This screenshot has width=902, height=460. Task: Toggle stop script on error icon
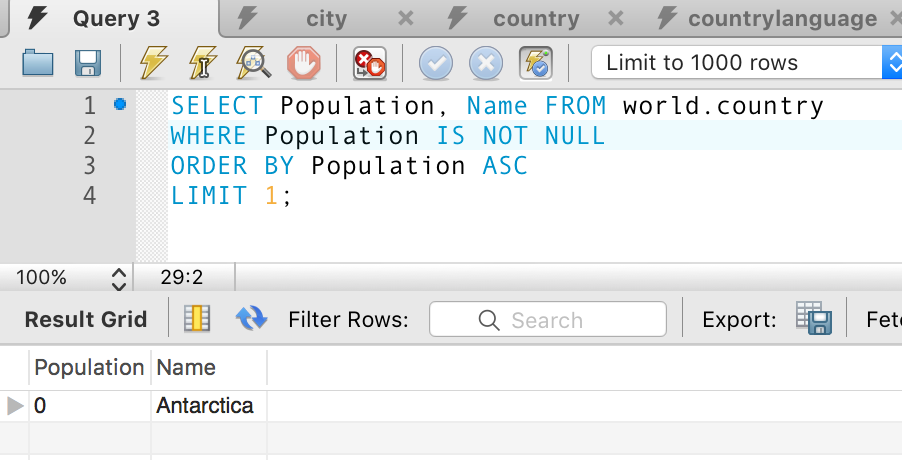[x=370, y=63]
